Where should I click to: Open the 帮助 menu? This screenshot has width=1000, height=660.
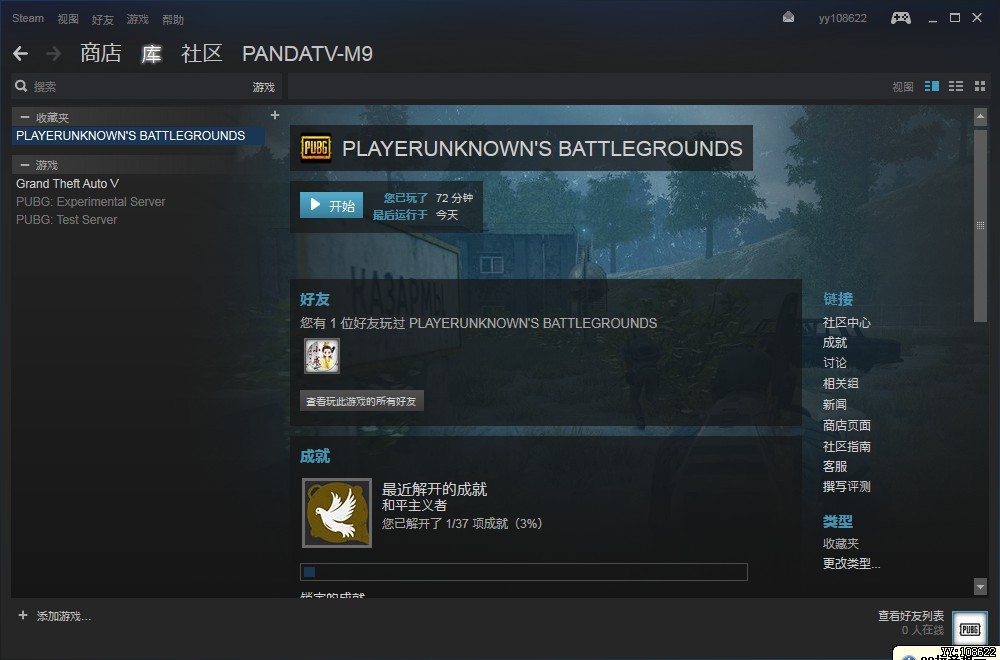click(x=173, y=20)
